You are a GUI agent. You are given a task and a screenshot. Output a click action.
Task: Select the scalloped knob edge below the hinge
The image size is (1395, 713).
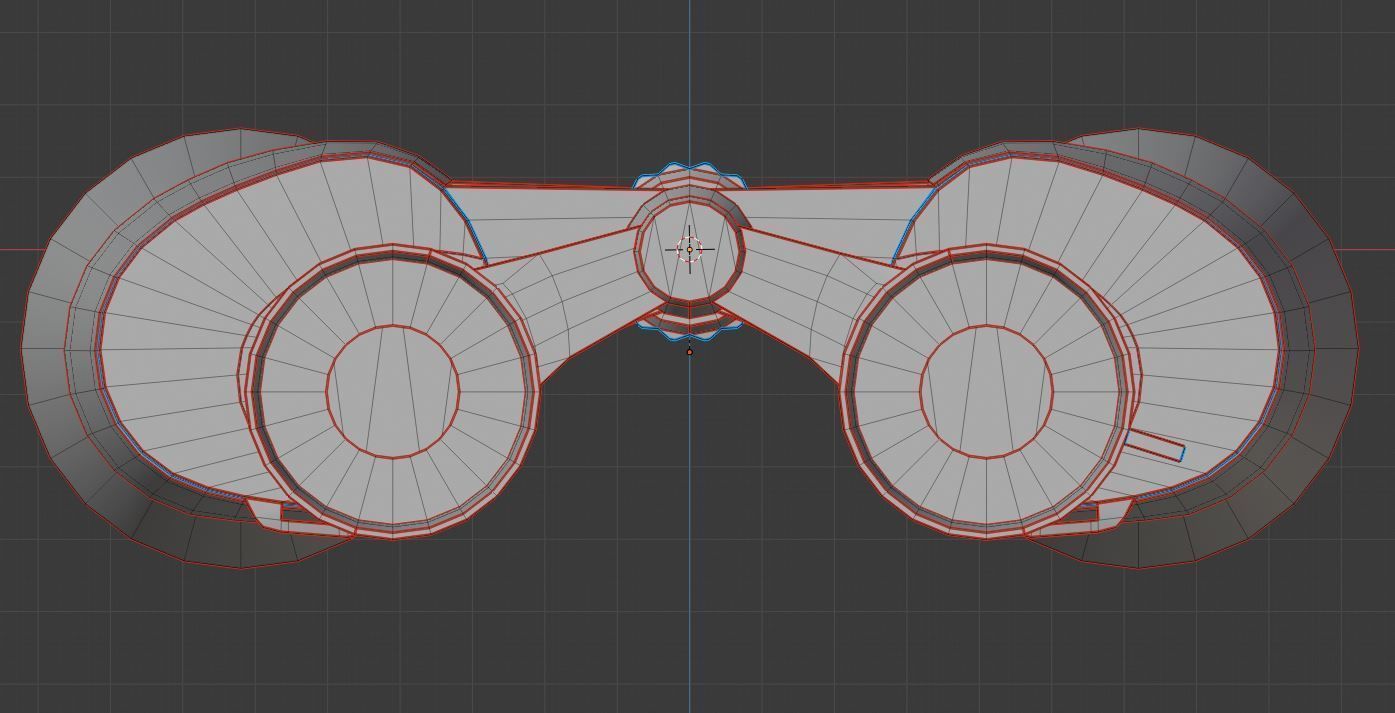click(x=689, y=327)
